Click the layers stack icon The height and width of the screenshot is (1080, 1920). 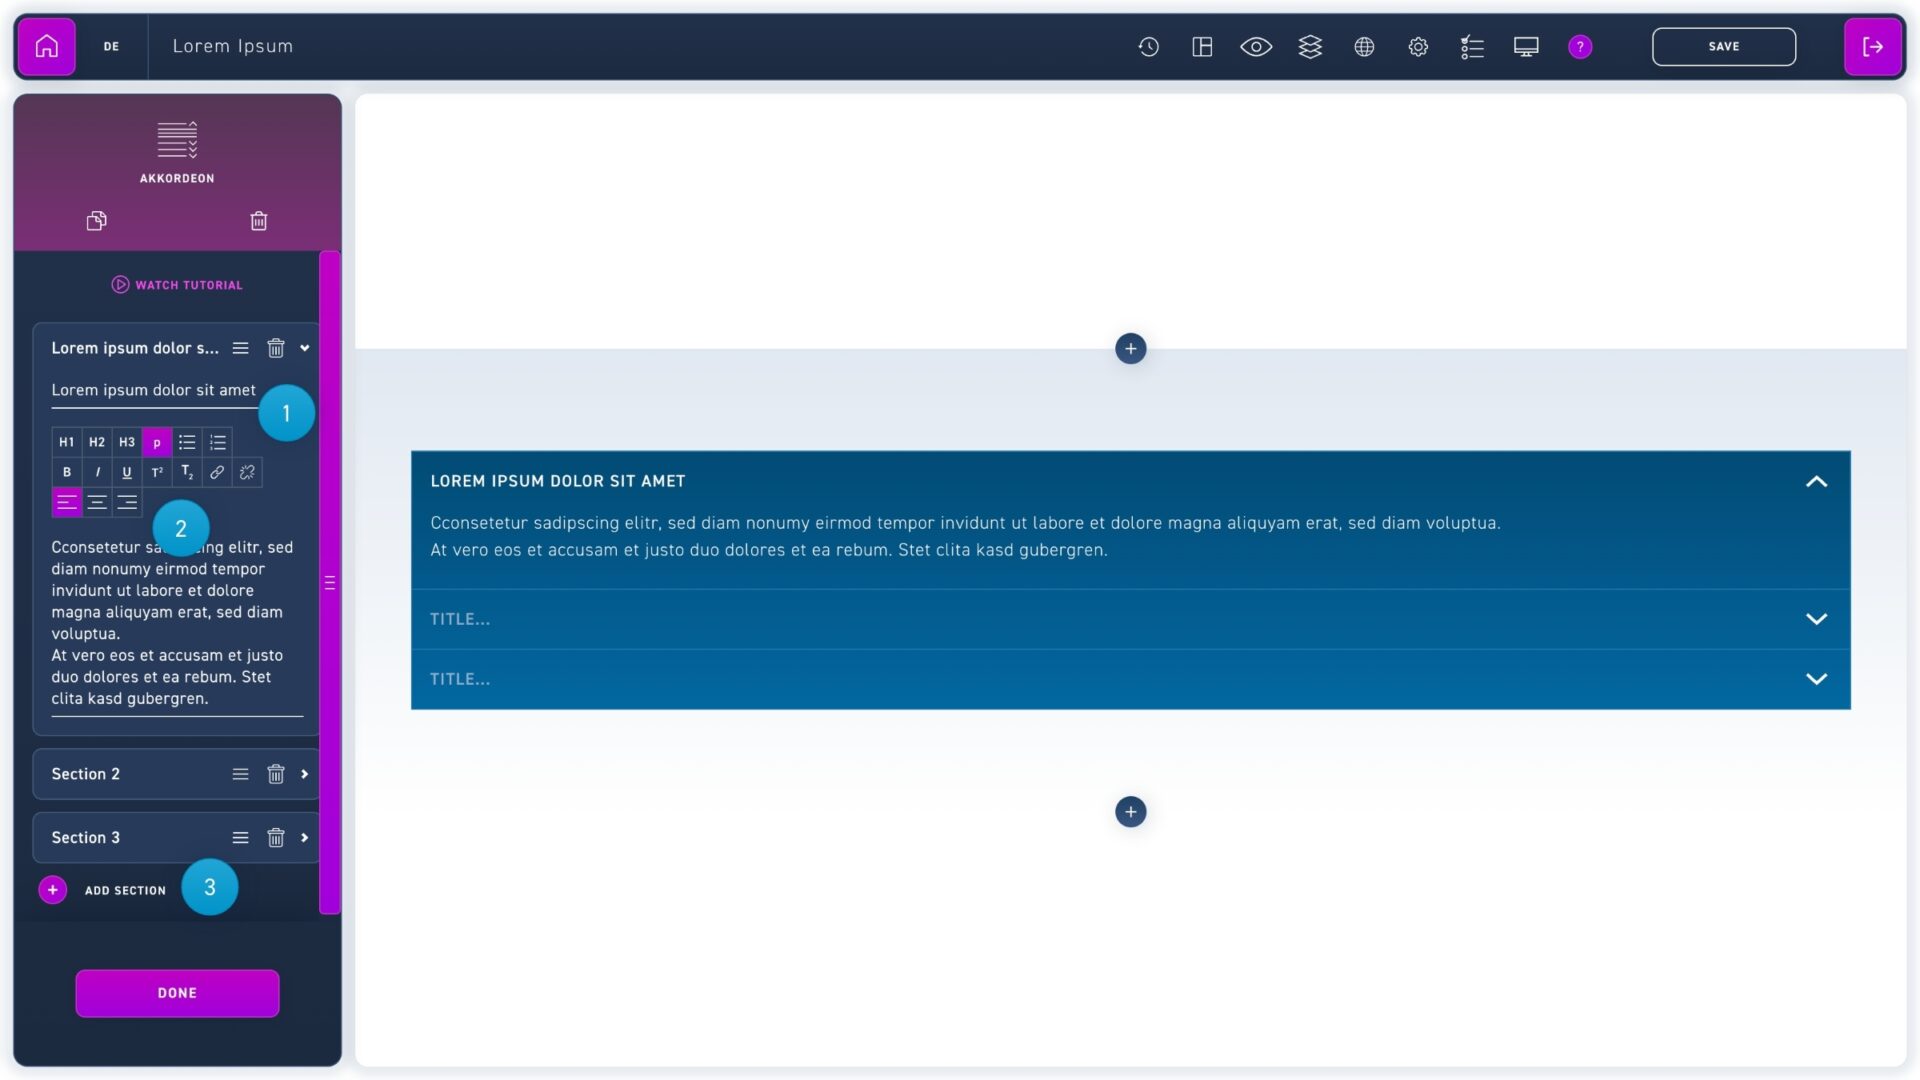(1310, 46)
